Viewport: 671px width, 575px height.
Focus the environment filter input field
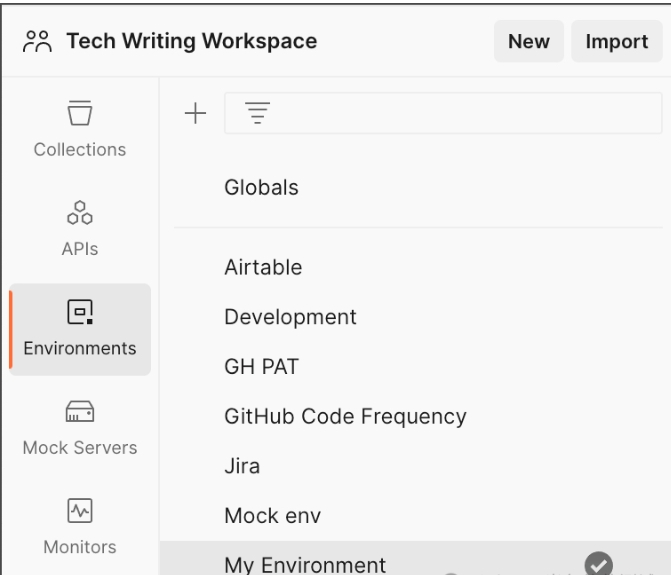tap(443, 113)
